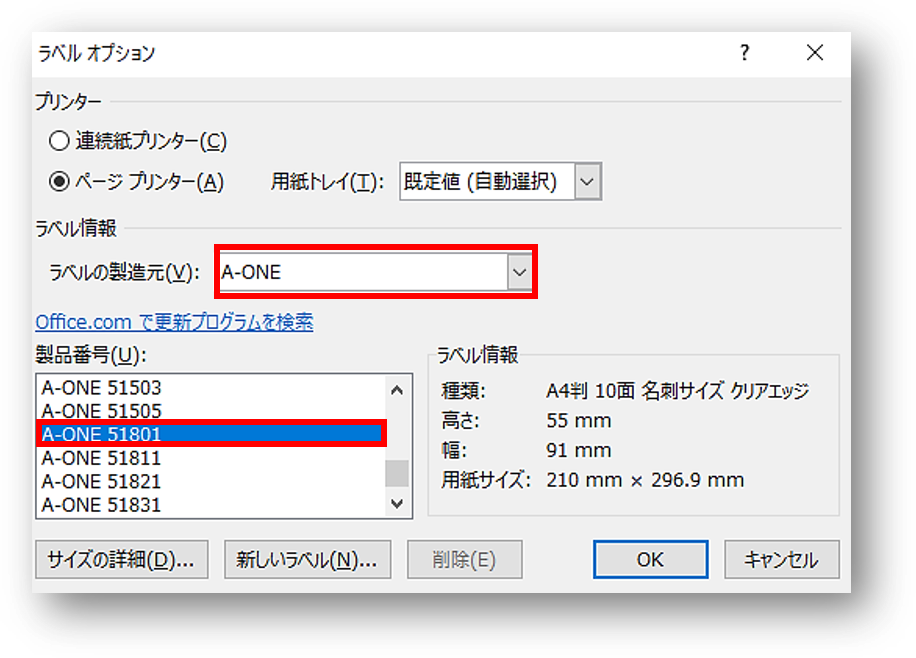Click the キャンセル button
The image size is (916, 658).
pos(782,560)
